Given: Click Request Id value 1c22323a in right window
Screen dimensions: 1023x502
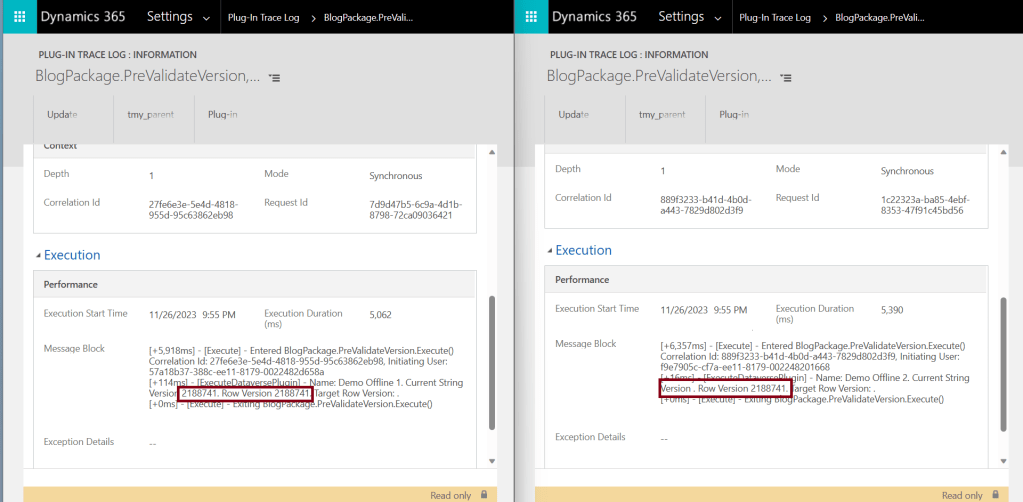Looking at the screenshot, I should 926,205.
